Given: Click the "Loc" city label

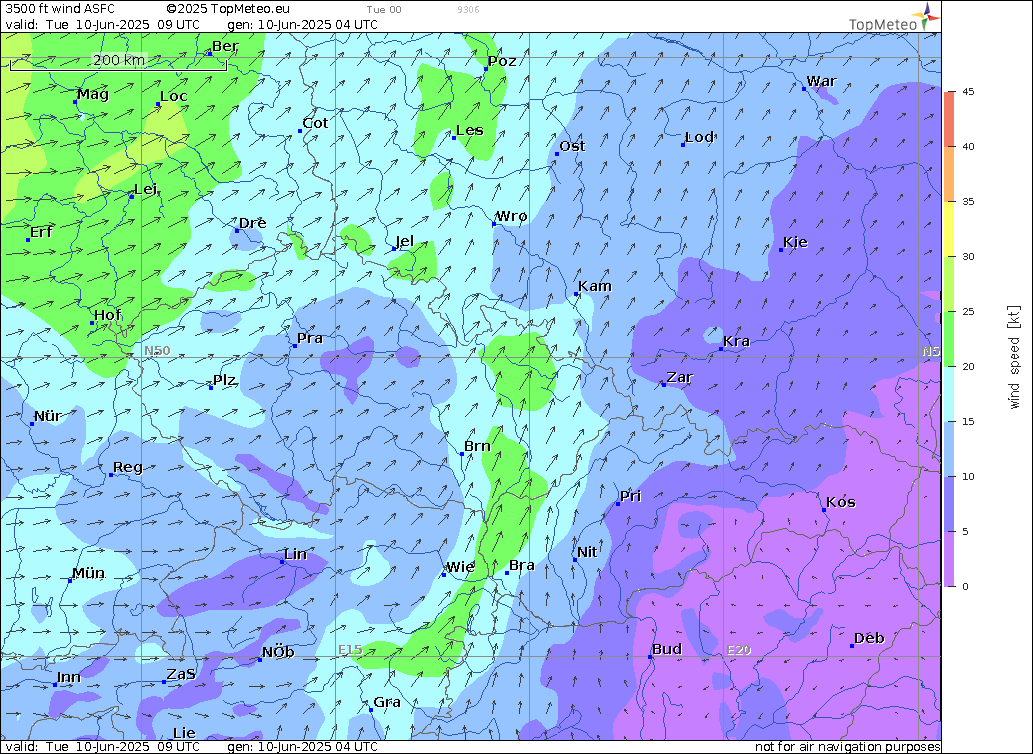Looking at the screenshot, I should coord(174,96).
